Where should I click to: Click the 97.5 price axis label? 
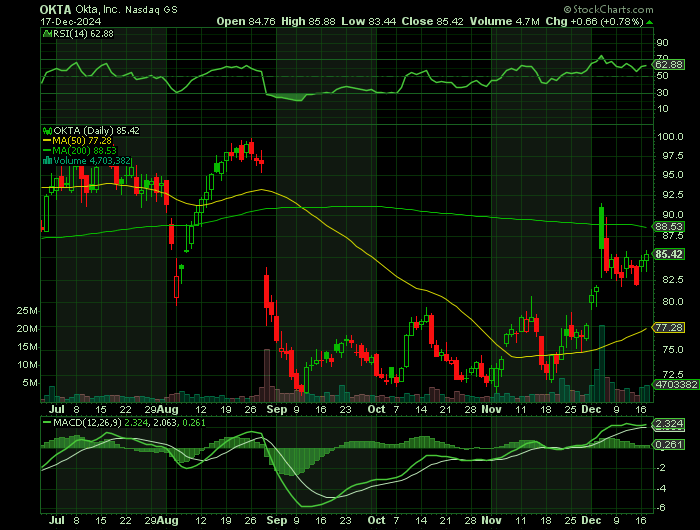point(672,156)
